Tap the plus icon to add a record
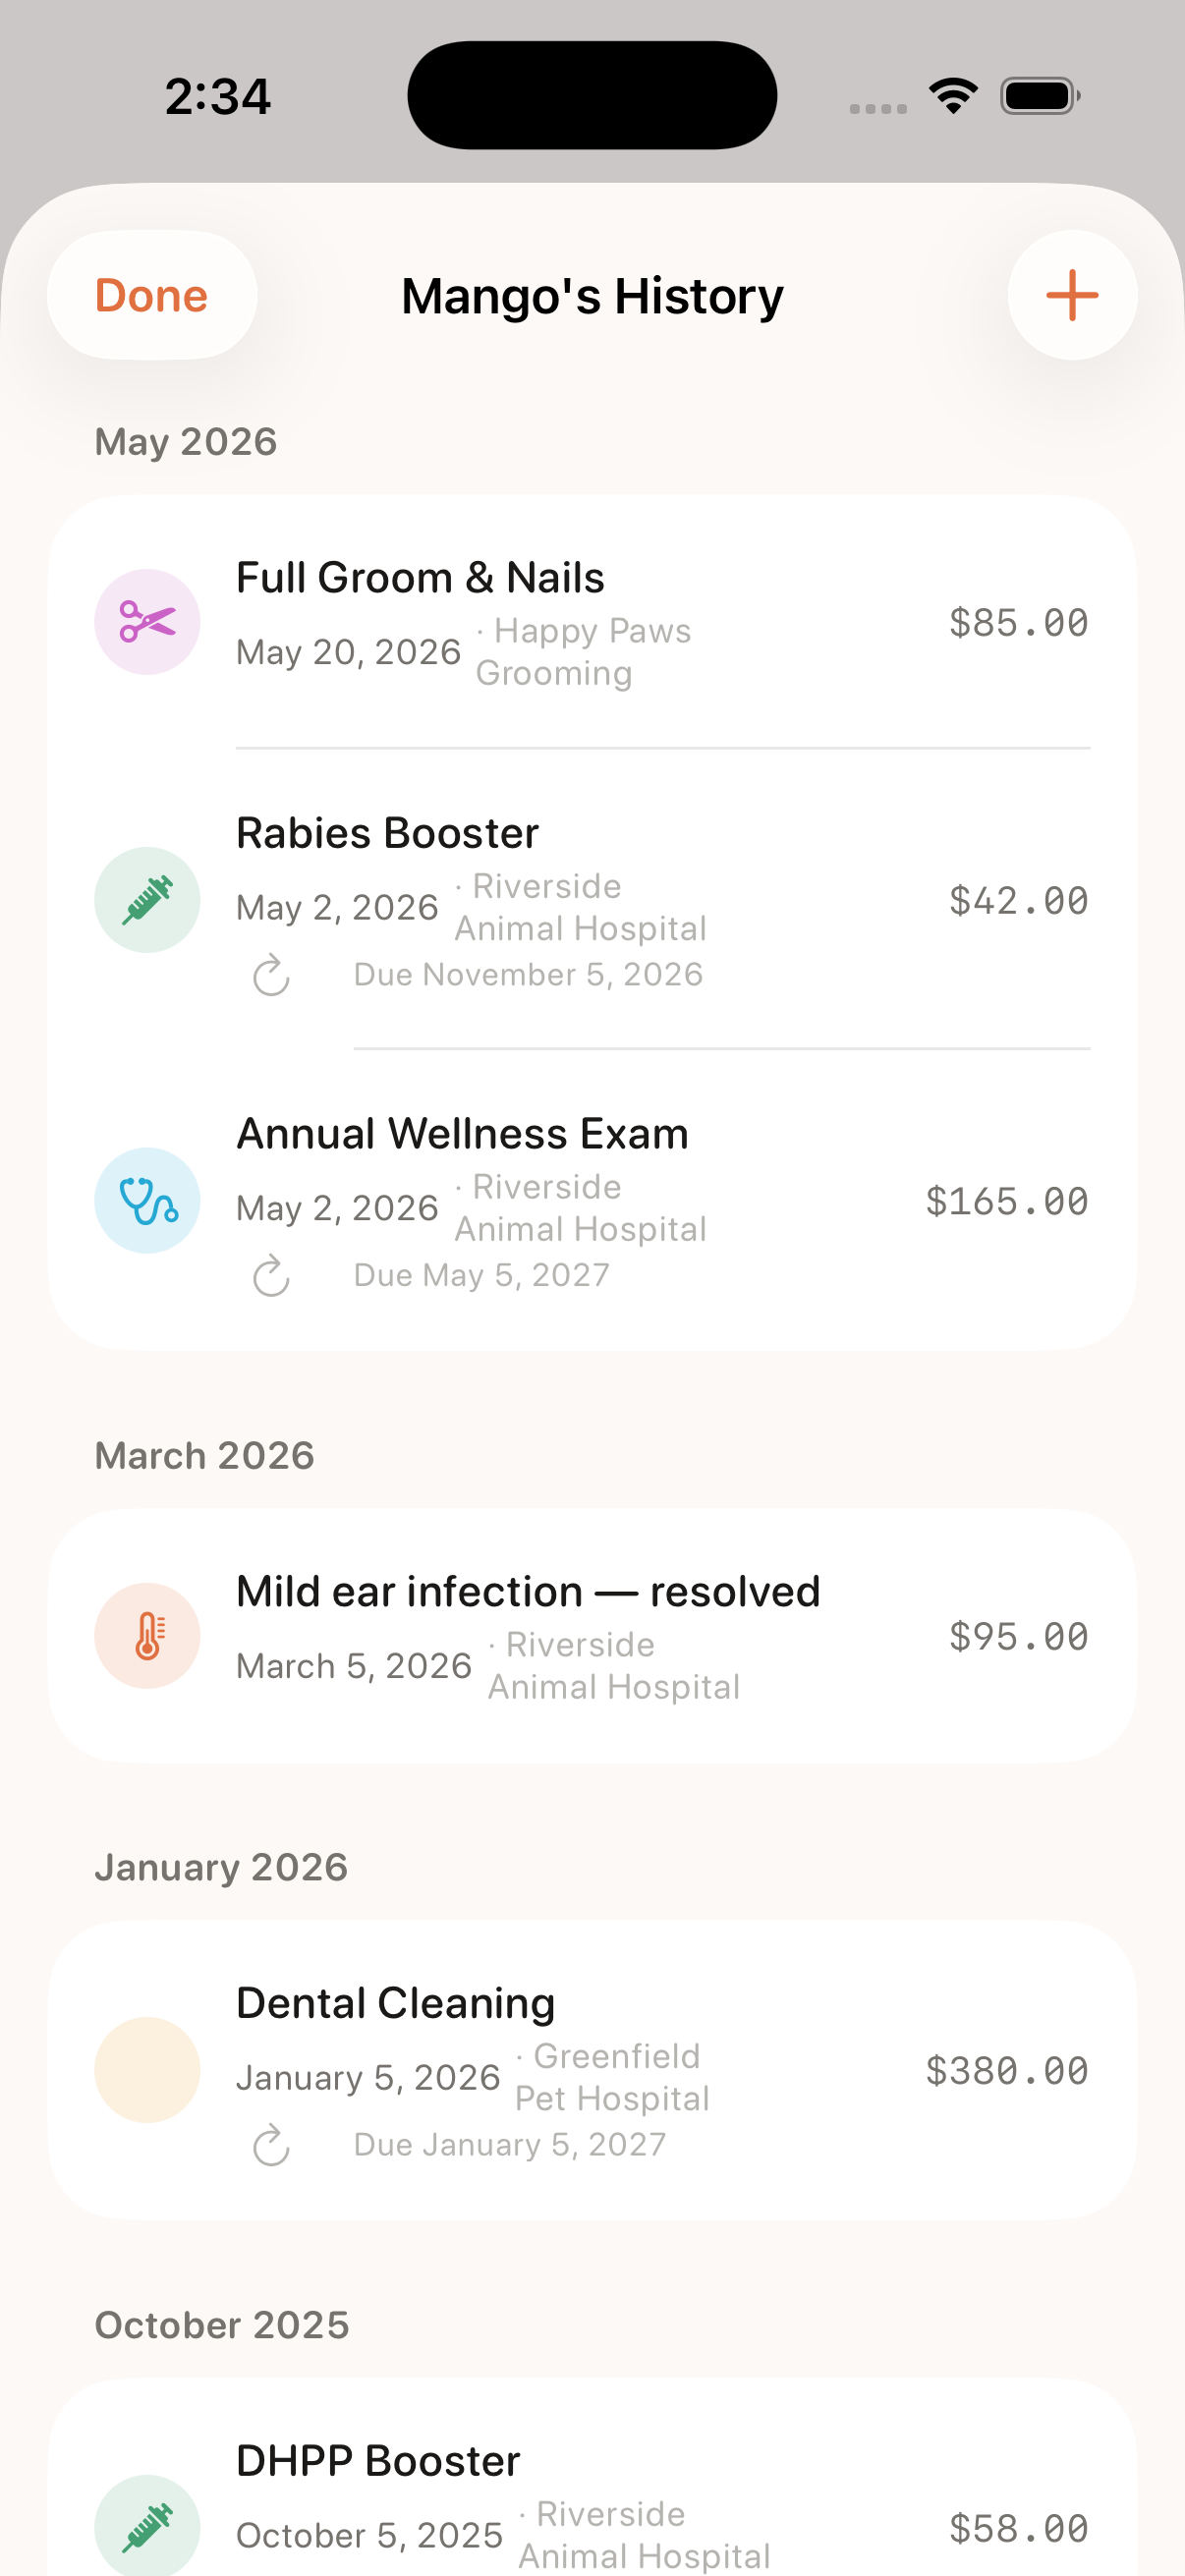The image size is (1185, 2576). click(1072, 295)
